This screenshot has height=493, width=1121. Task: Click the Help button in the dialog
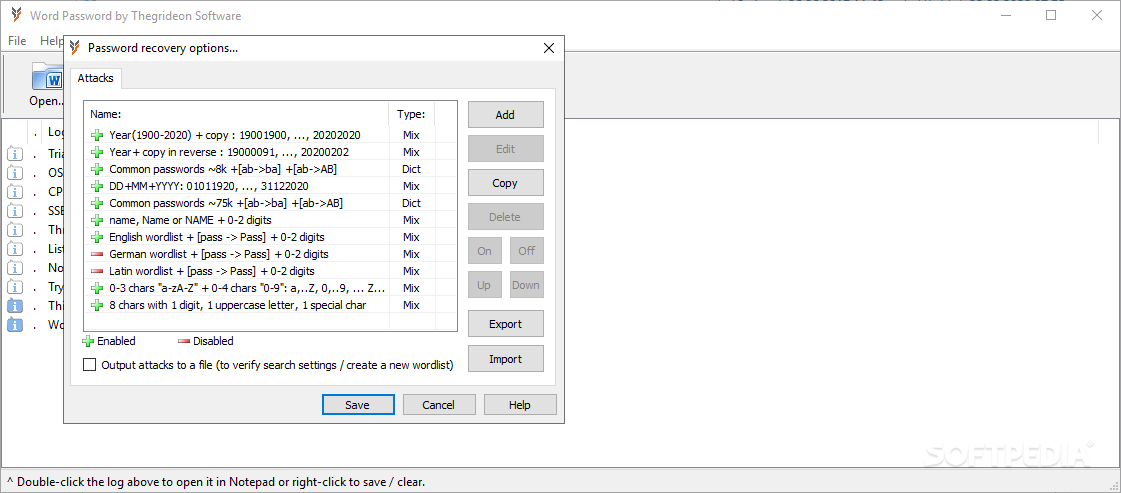click(x=520, y=404)
